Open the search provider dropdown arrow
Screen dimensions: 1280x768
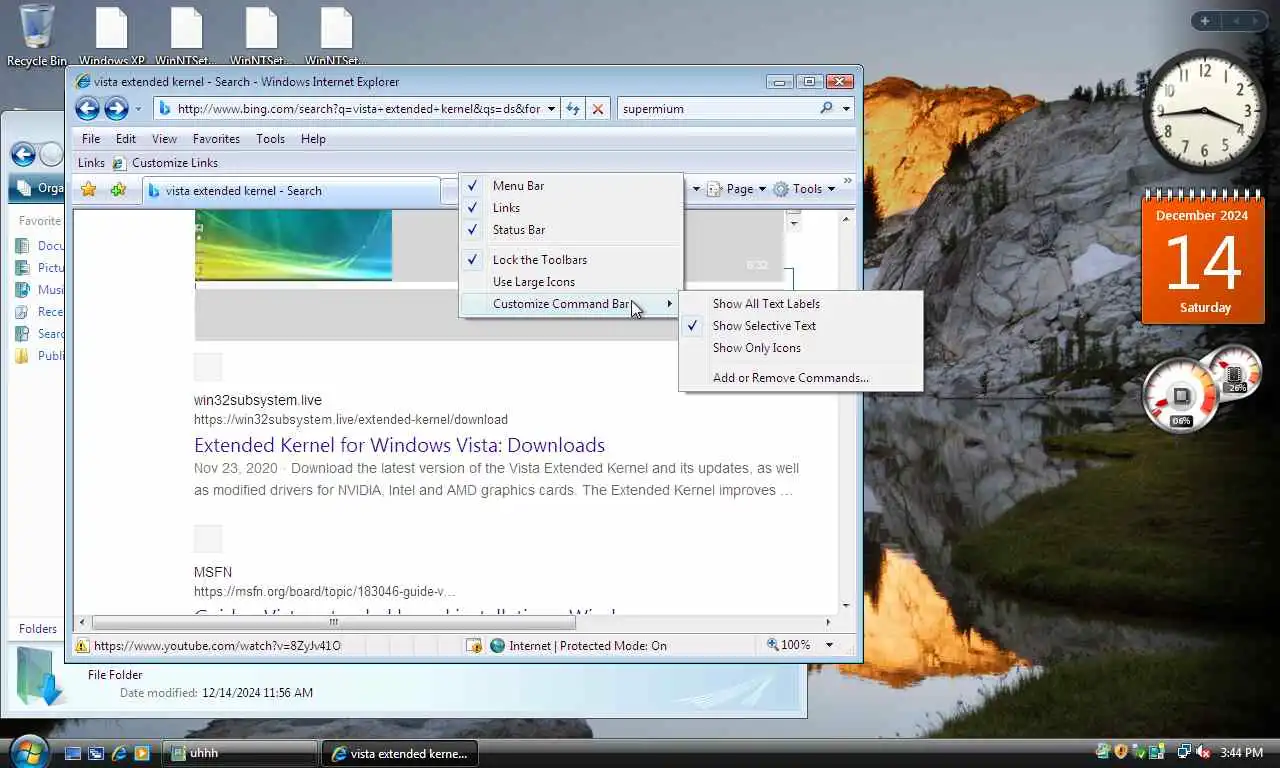click(x=846, y=109)
